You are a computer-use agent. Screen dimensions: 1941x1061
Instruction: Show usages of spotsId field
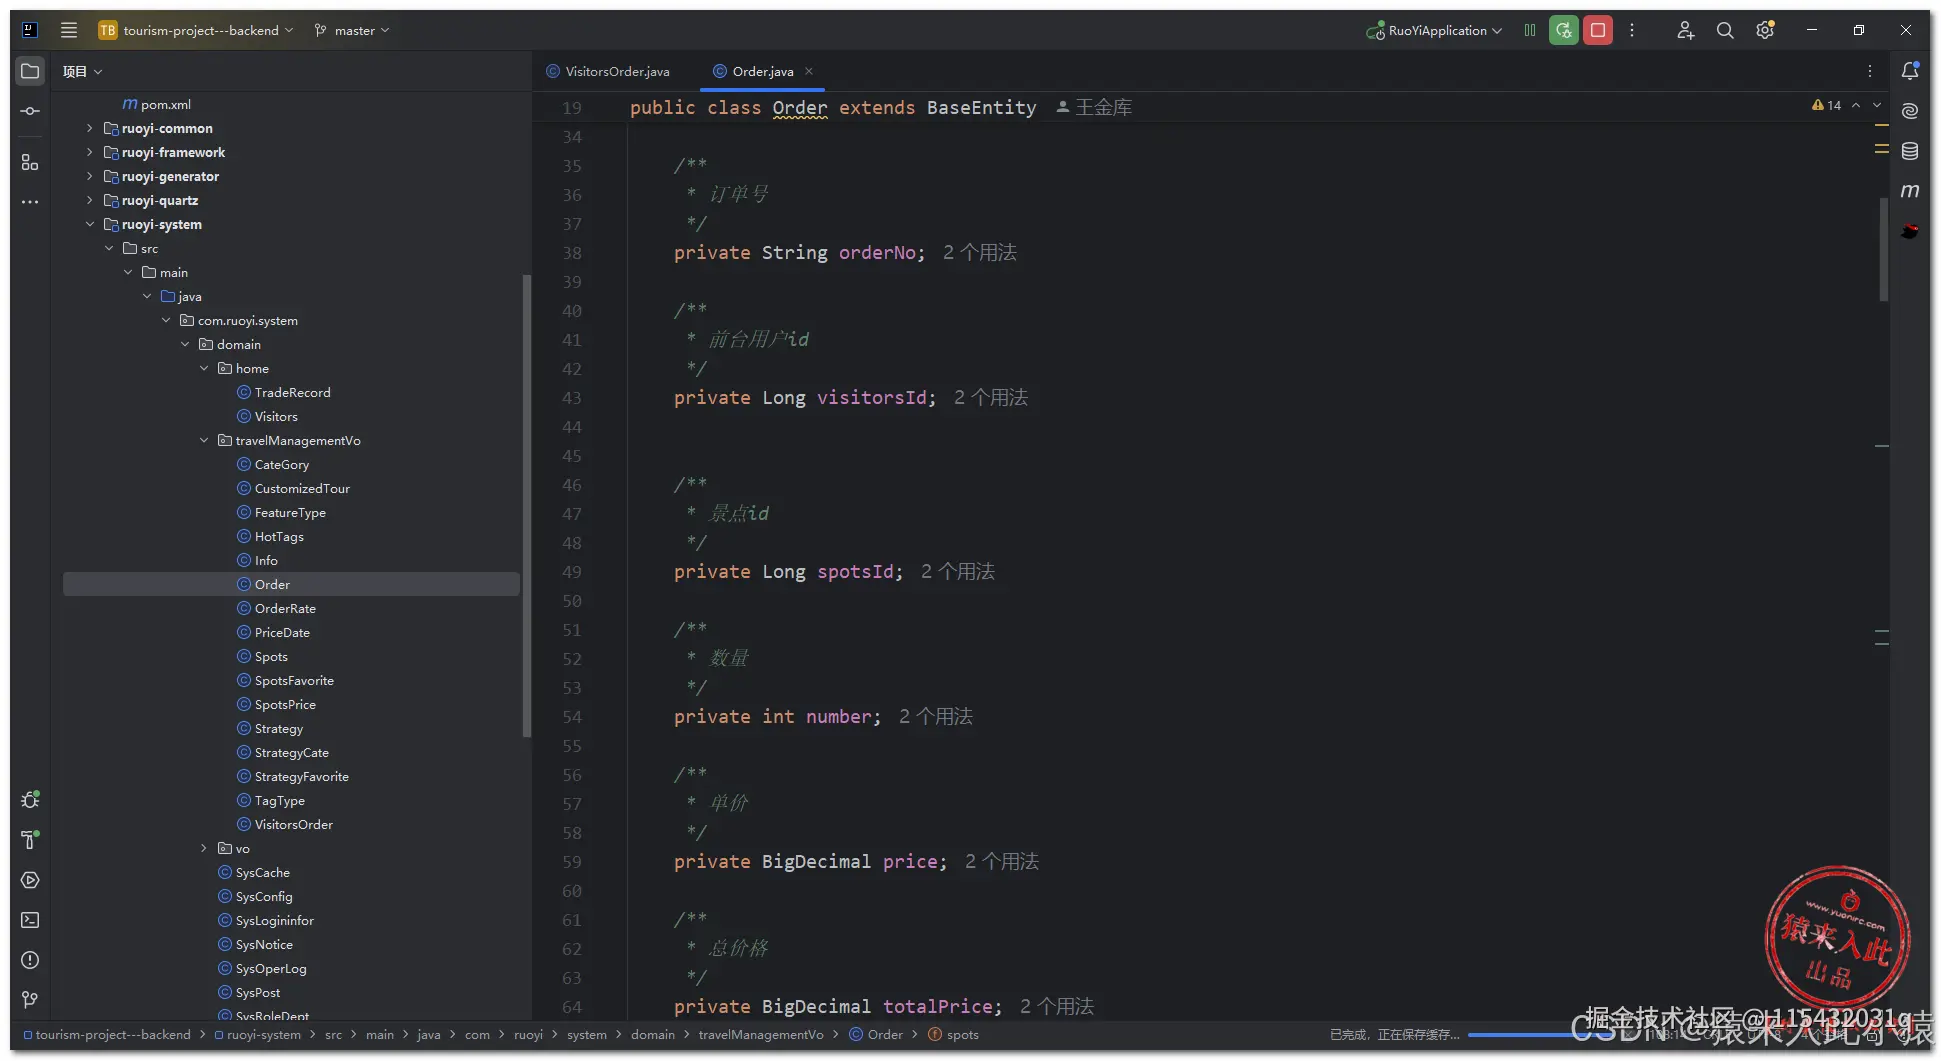point(958,572)
